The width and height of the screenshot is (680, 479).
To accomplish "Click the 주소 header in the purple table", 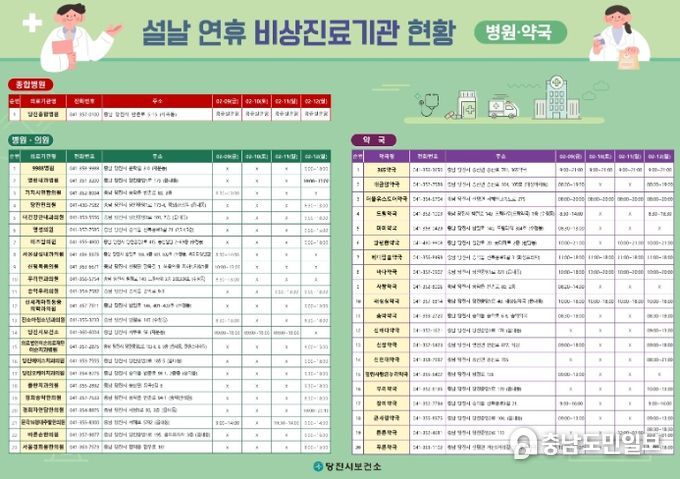I will [500, 156].
